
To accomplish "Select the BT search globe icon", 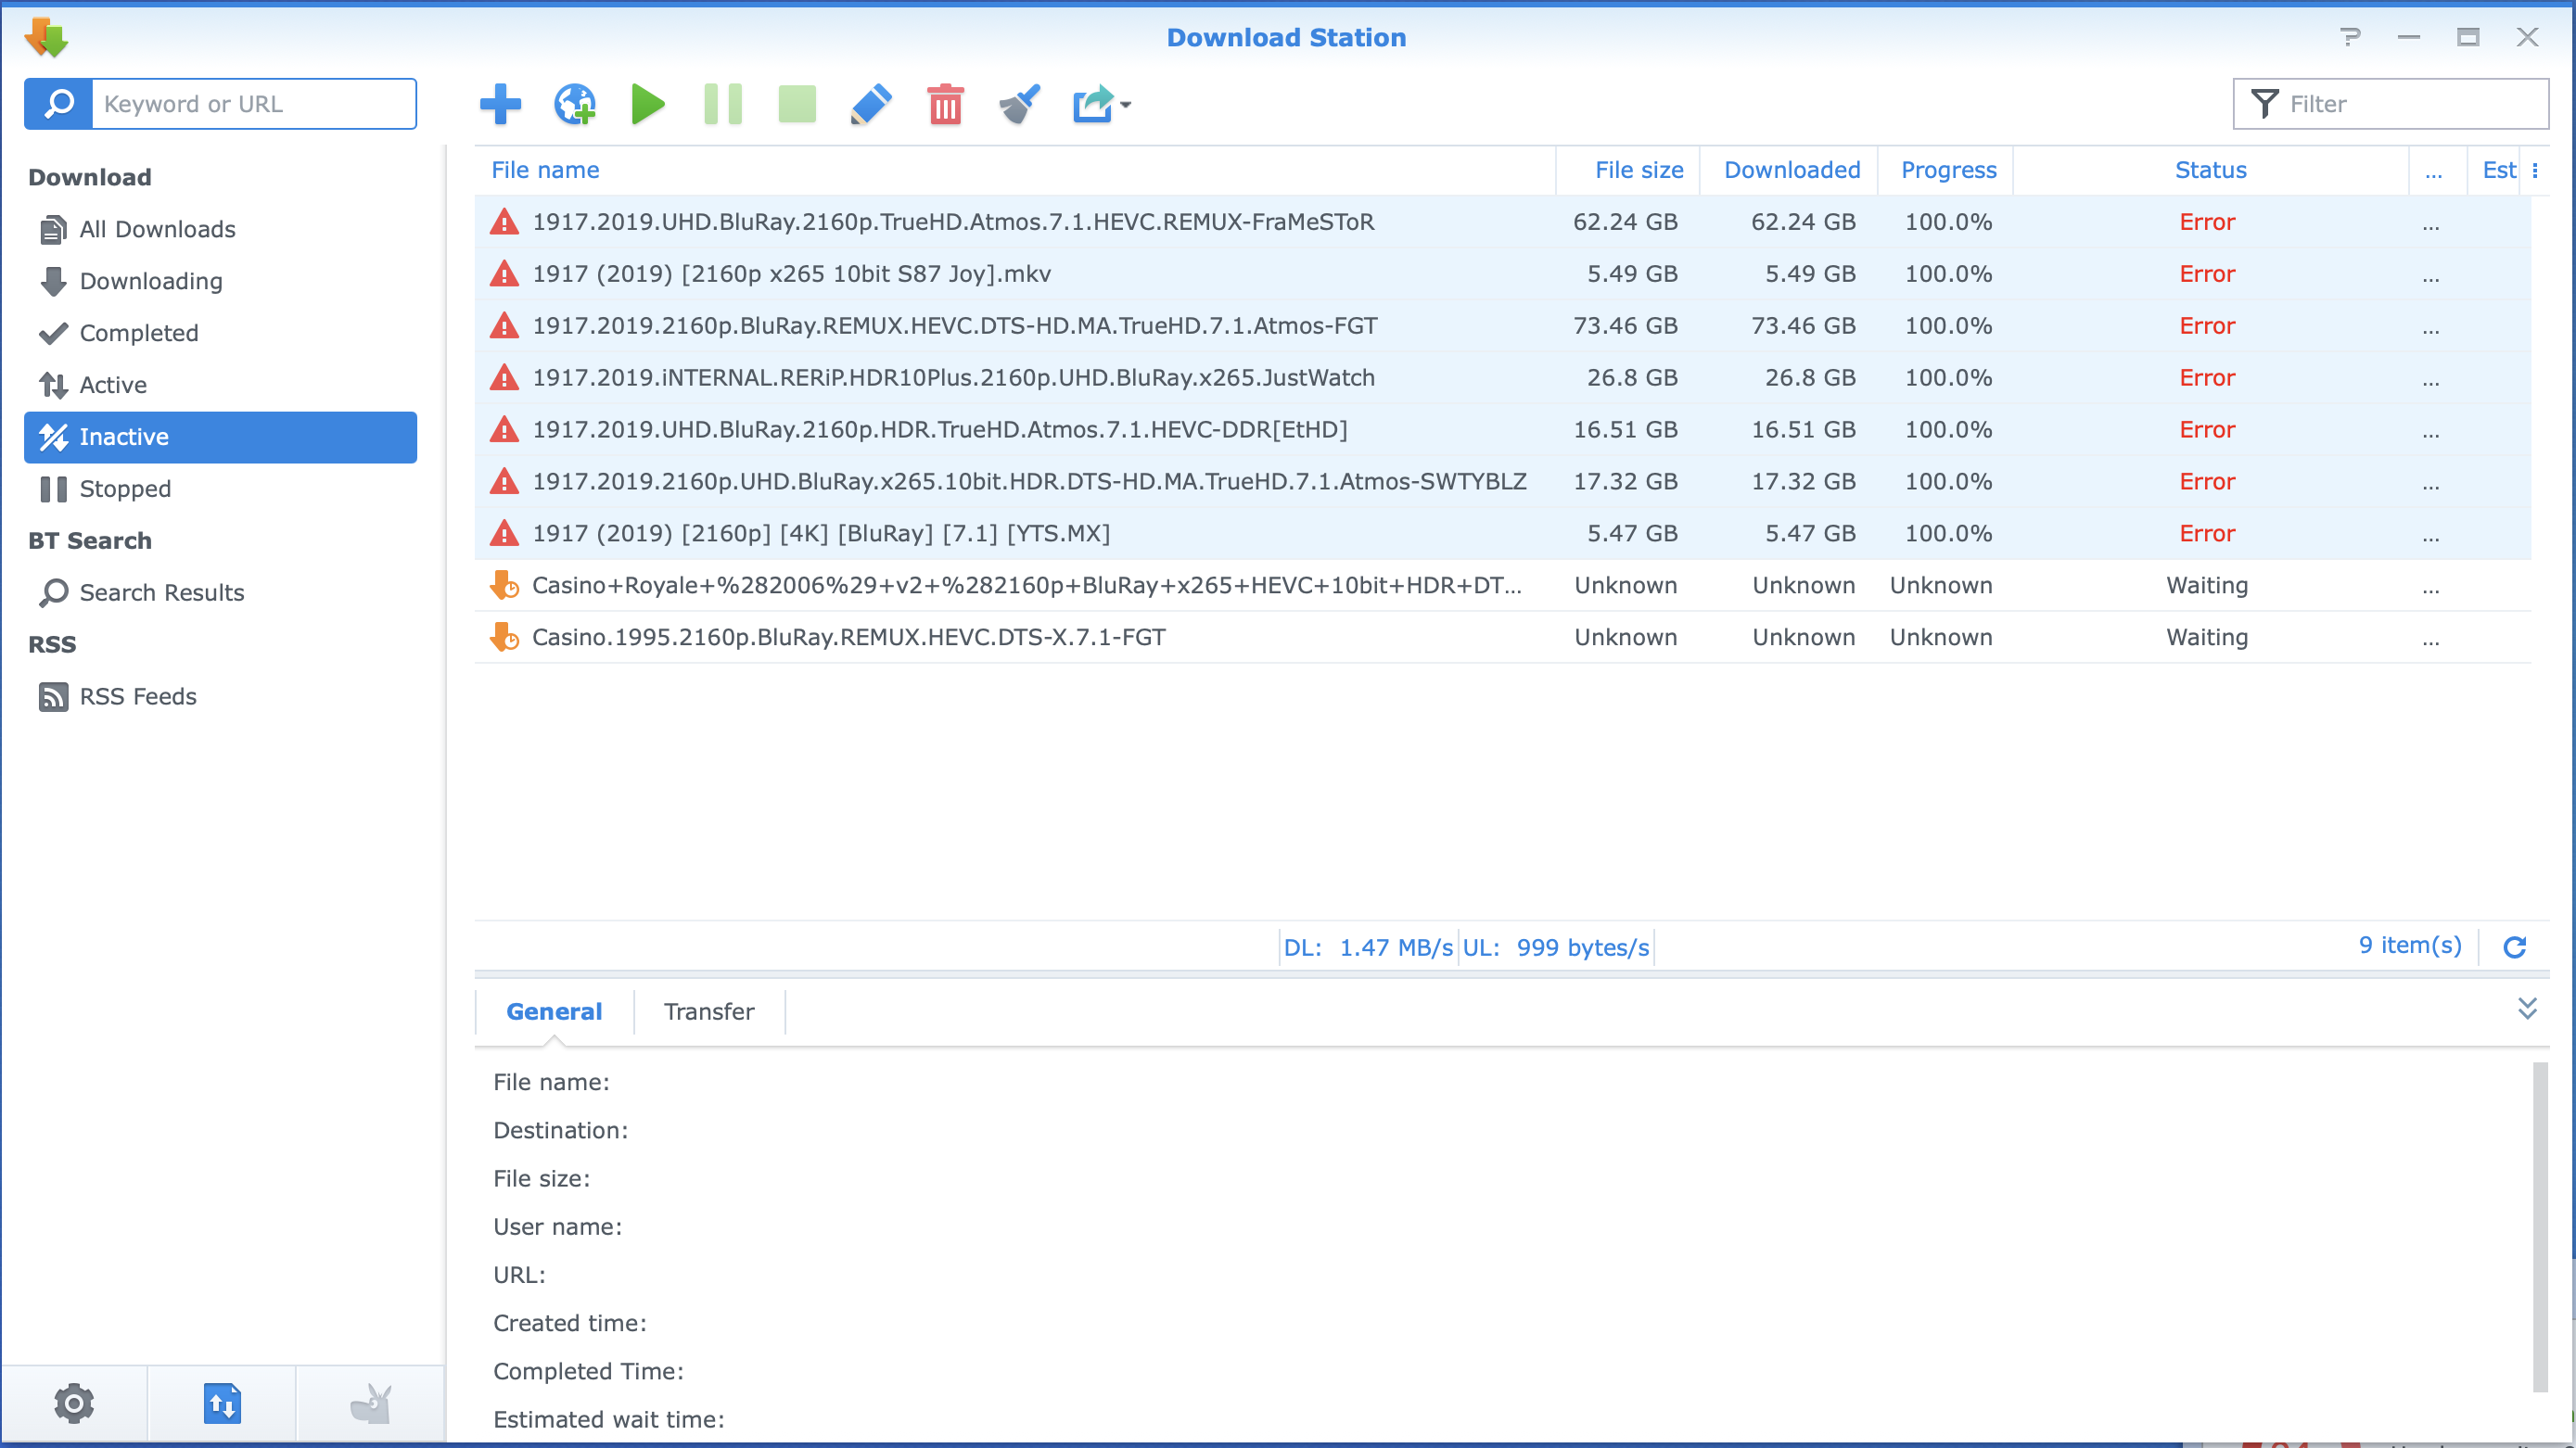I will pos(573,104).
